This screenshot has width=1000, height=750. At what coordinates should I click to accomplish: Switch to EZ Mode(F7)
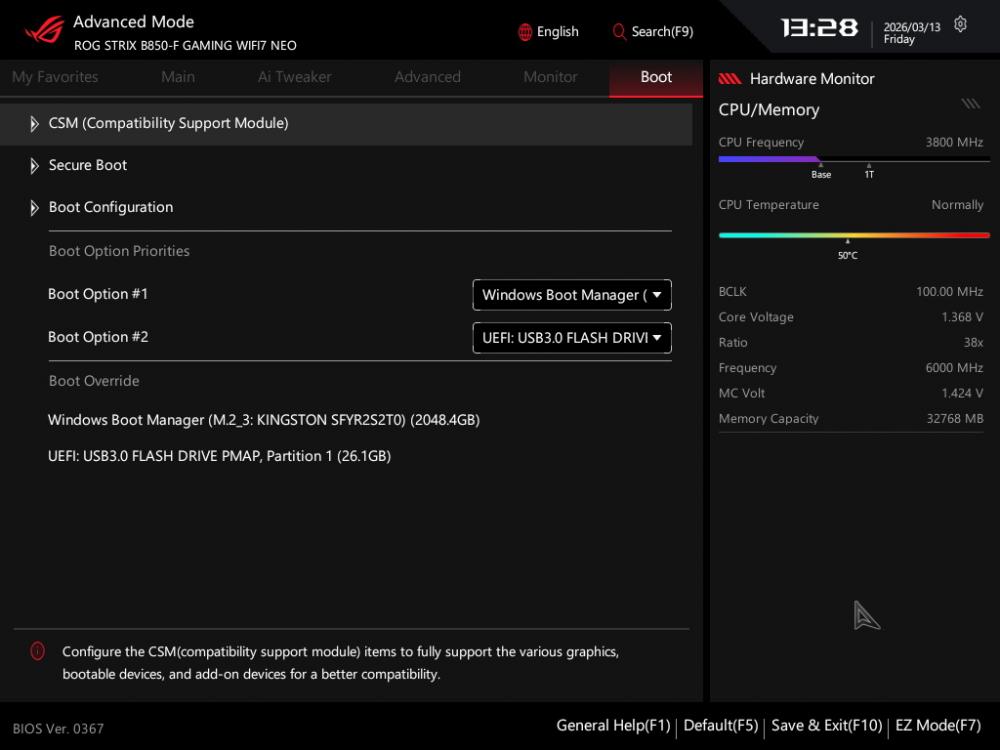(x=937, y=725)
